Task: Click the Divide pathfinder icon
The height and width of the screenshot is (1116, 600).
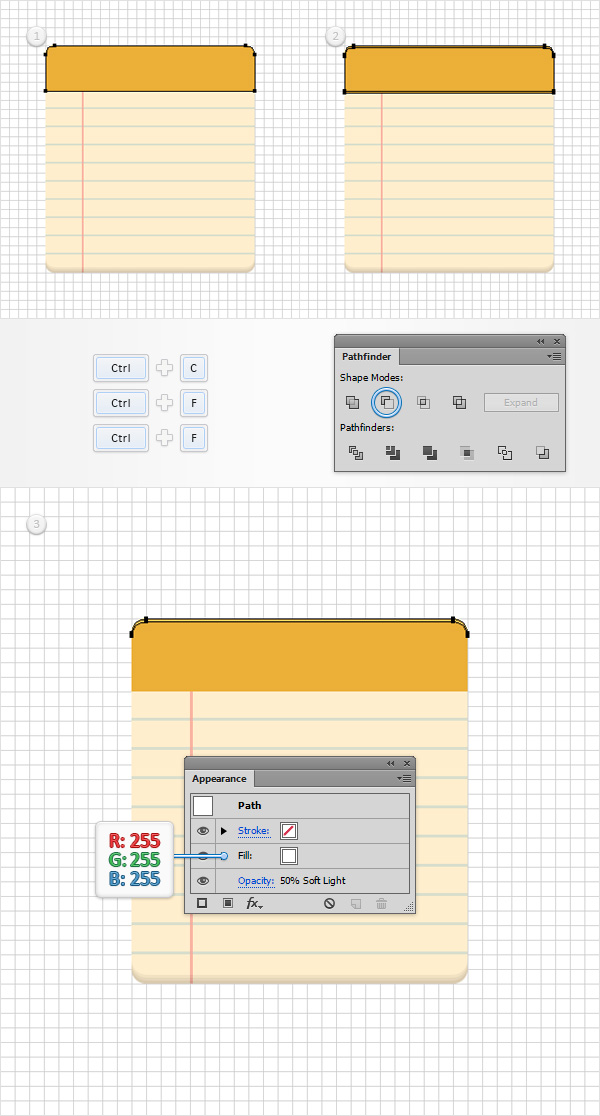Action: point(356,452)
